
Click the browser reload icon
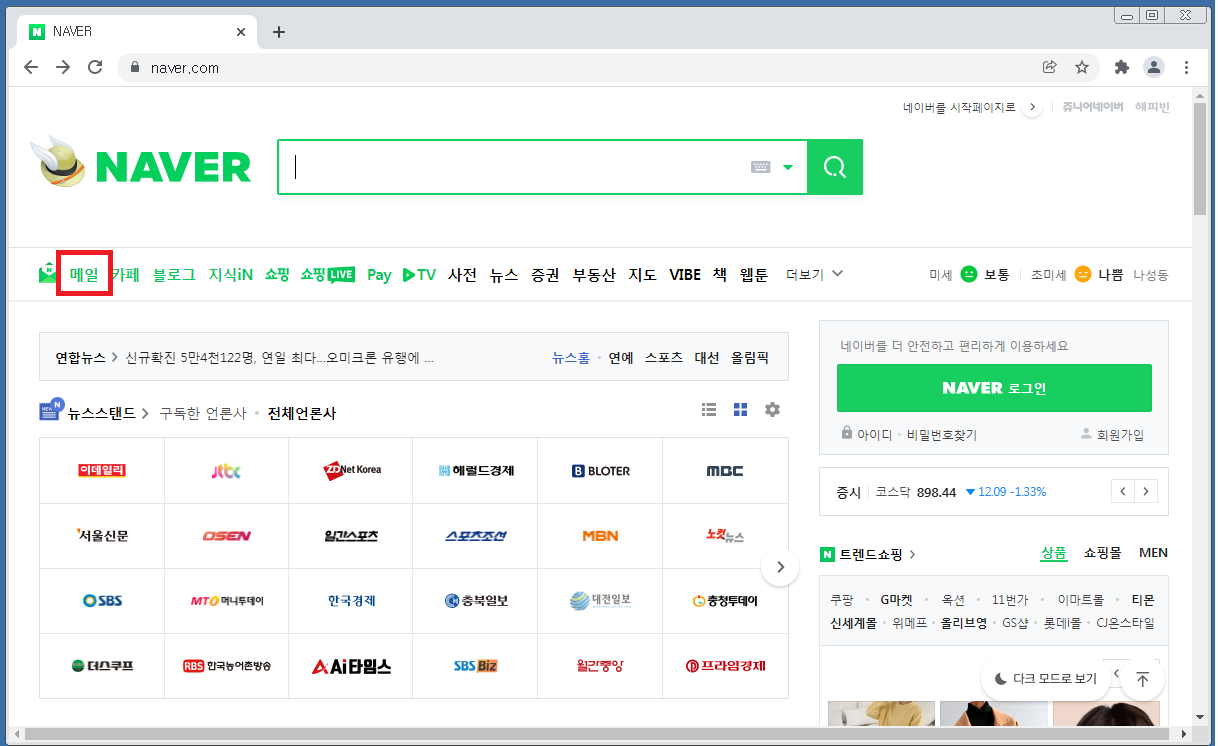point(95,67)
